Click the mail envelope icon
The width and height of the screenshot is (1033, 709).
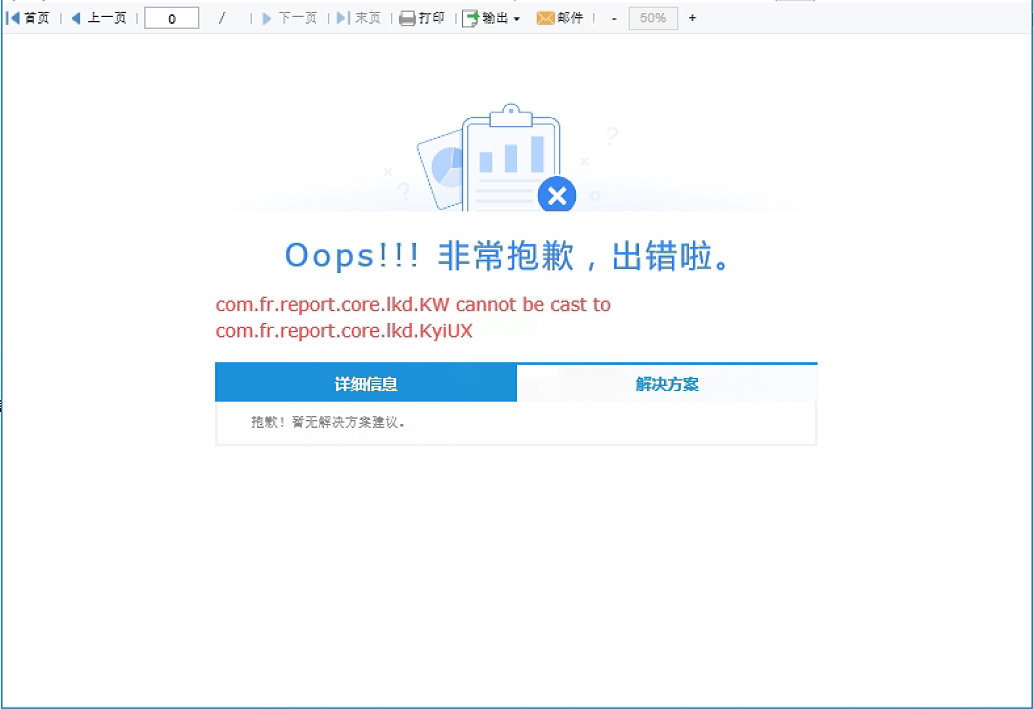click(545, 18)
